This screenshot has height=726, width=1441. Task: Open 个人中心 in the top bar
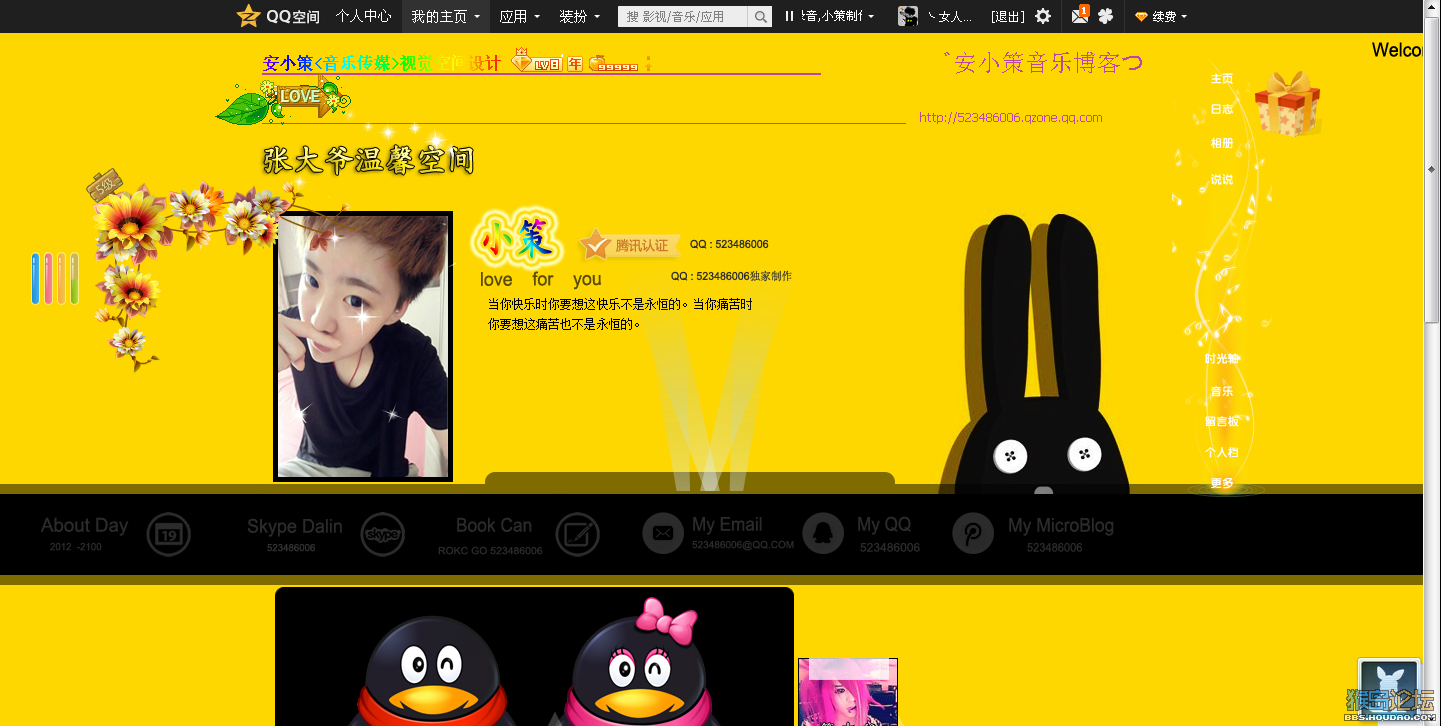click(x=363, y=16)
